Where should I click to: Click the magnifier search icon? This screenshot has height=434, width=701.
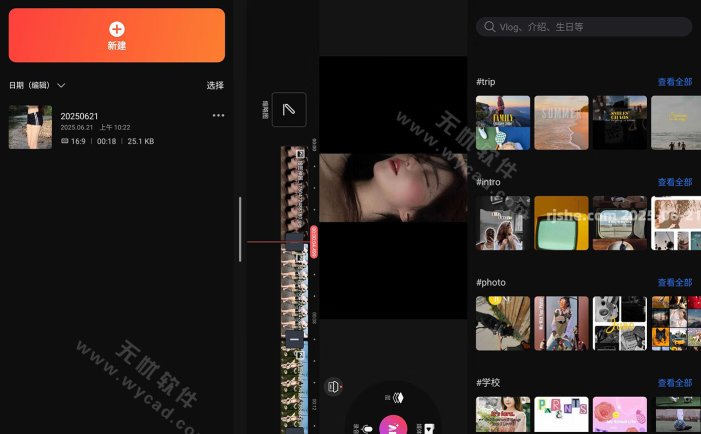[x=490, y=27]
